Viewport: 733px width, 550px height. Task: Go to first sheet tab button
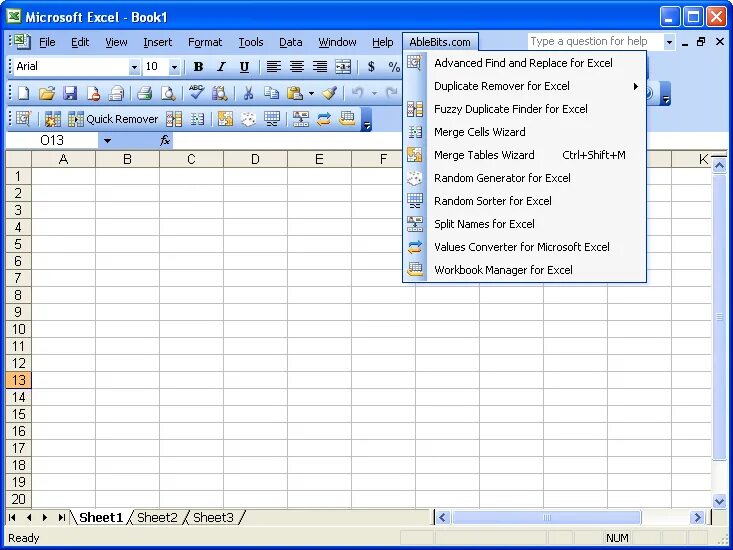[13, 517]
